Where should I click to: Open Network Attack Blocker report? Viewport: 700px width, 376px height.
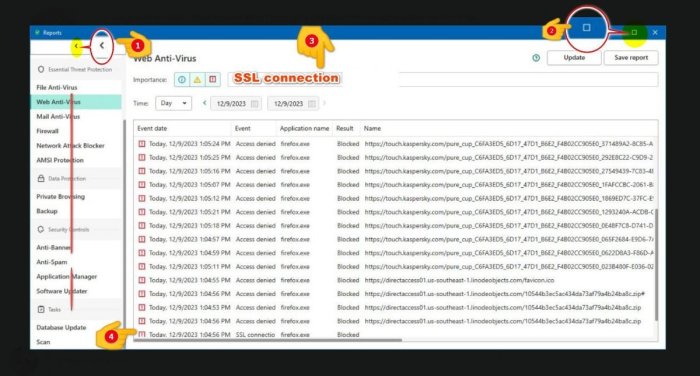pos(70,146)
